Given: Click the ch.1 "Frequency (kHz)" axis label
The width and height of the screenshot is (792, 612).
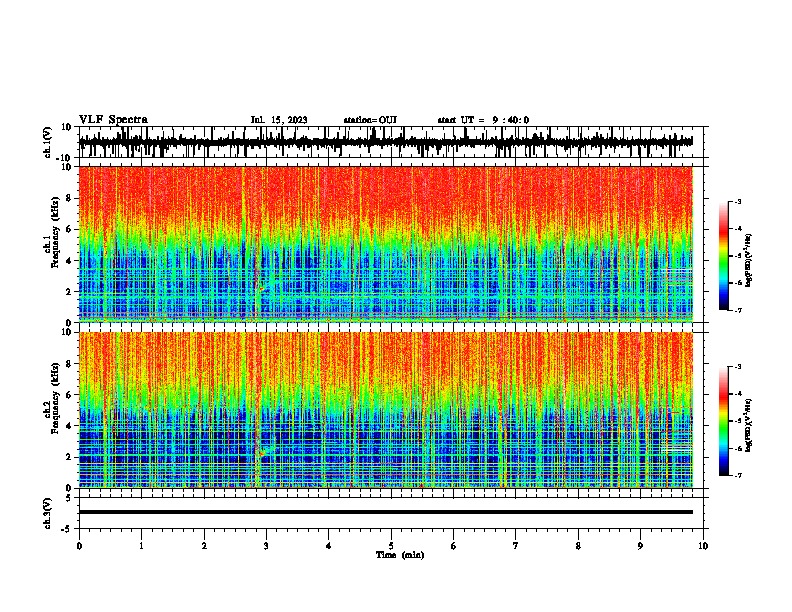Looking at the screenshot, I should tap(54, 234).
